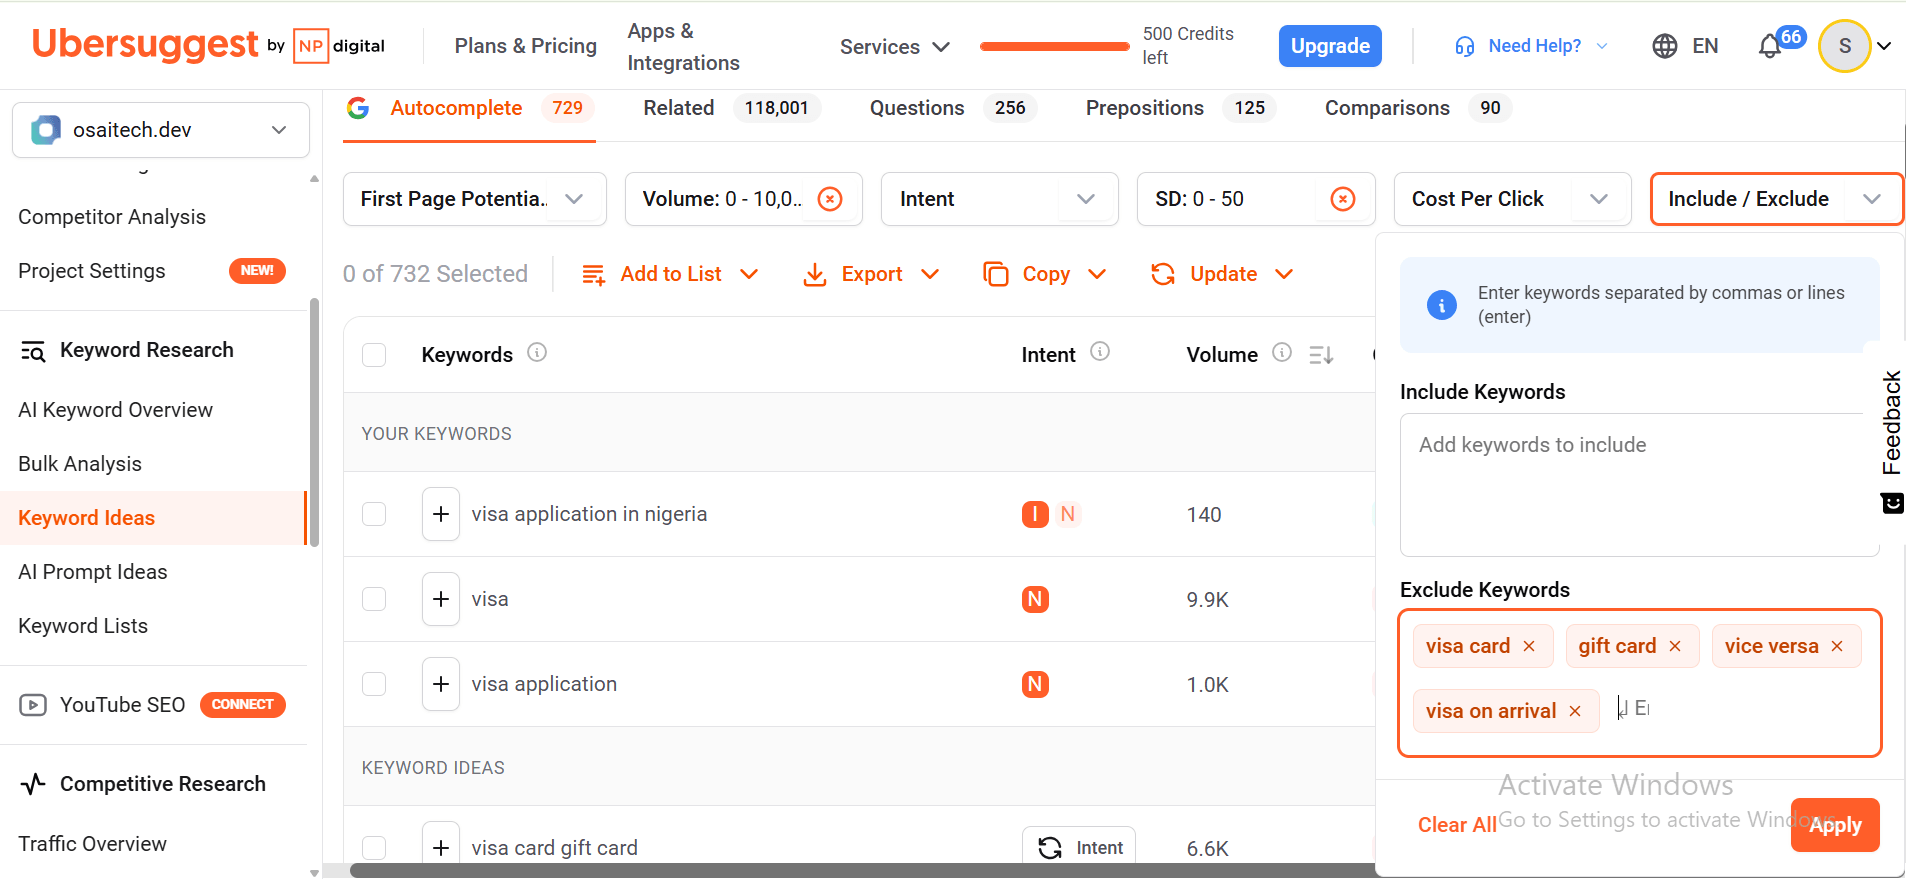The image size is (1906, 879).
Task: Expand the Update dropdown
Action: pyautogui.click(x=1222, y=274)
